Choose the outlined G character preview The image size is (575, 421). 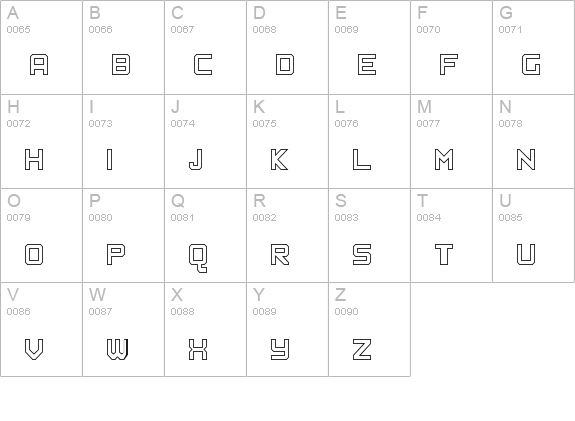[531, 65]
